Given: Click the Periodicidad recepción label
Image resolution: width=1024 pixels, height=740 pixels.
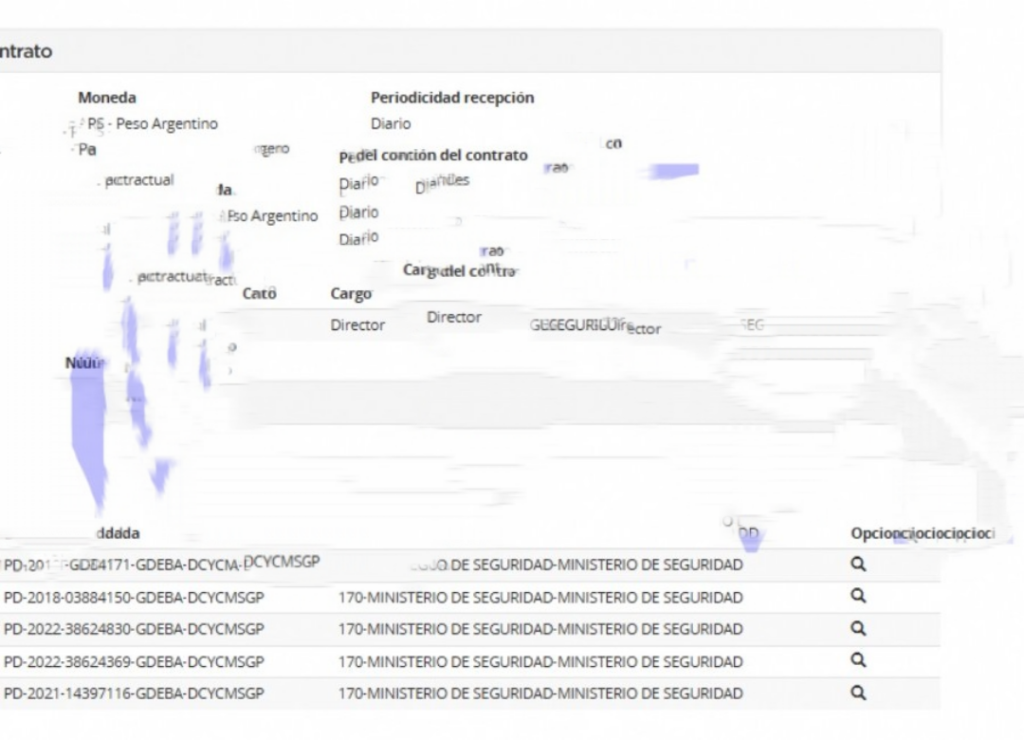Looking at the screenshot, I should click(452, 98).
